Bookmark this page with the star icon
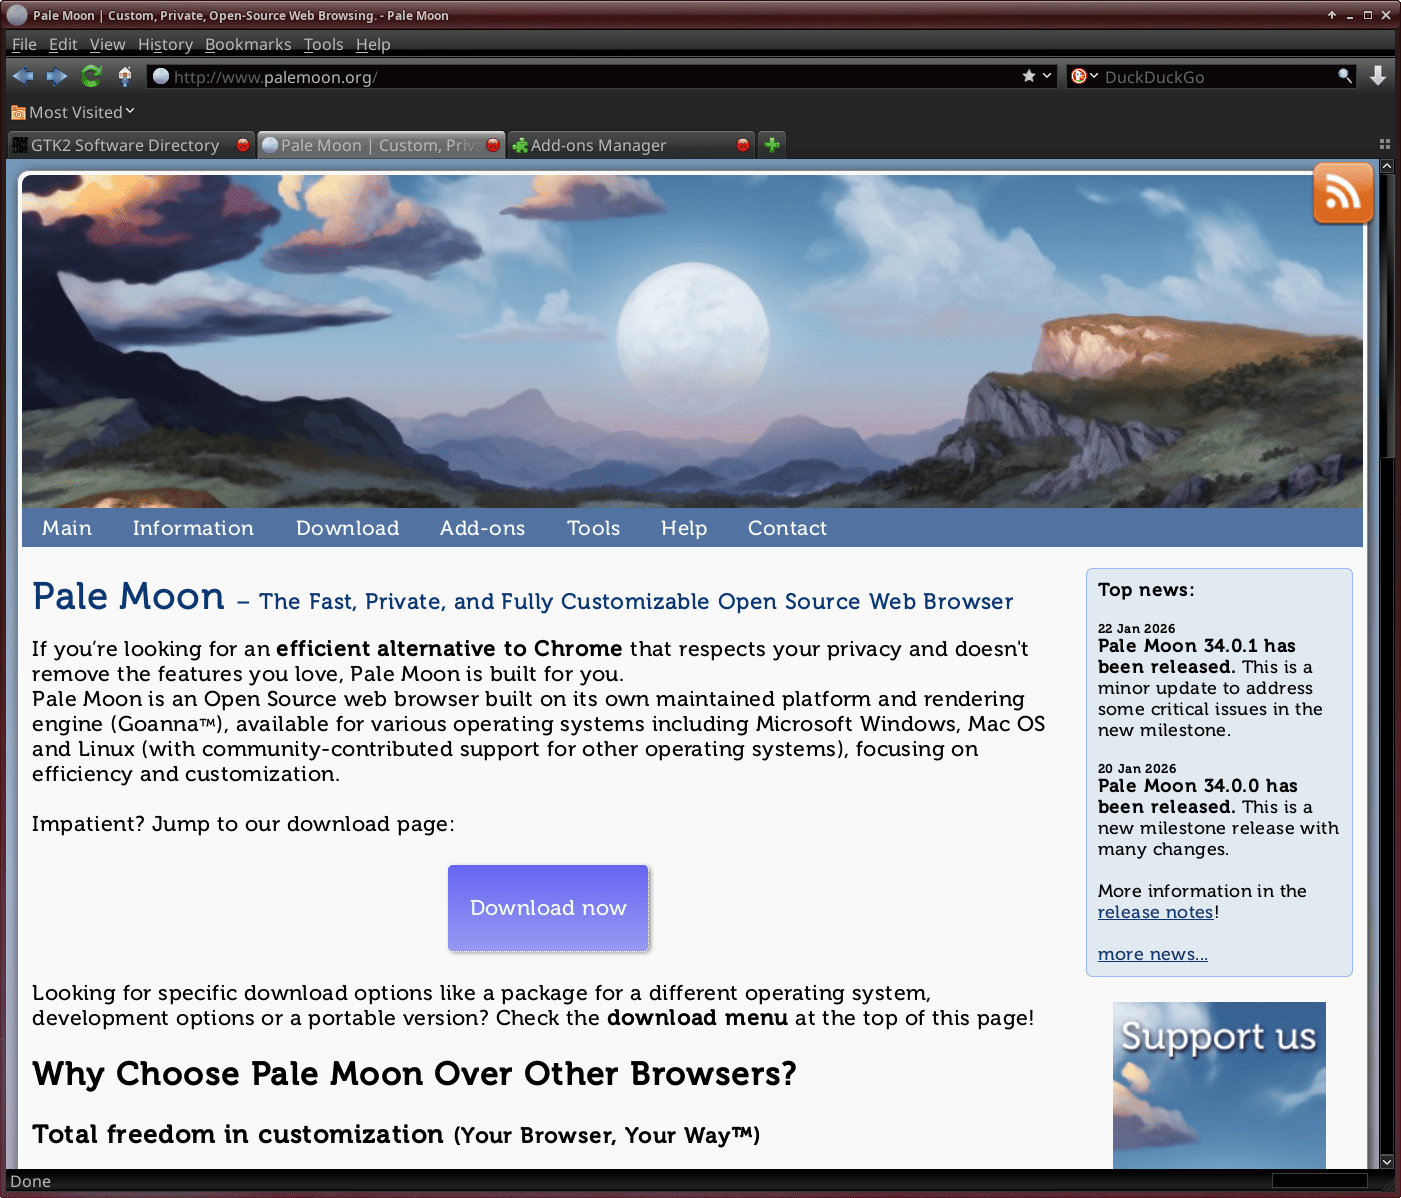The image size is (1401, 1198). click(x=1028, y=76)
